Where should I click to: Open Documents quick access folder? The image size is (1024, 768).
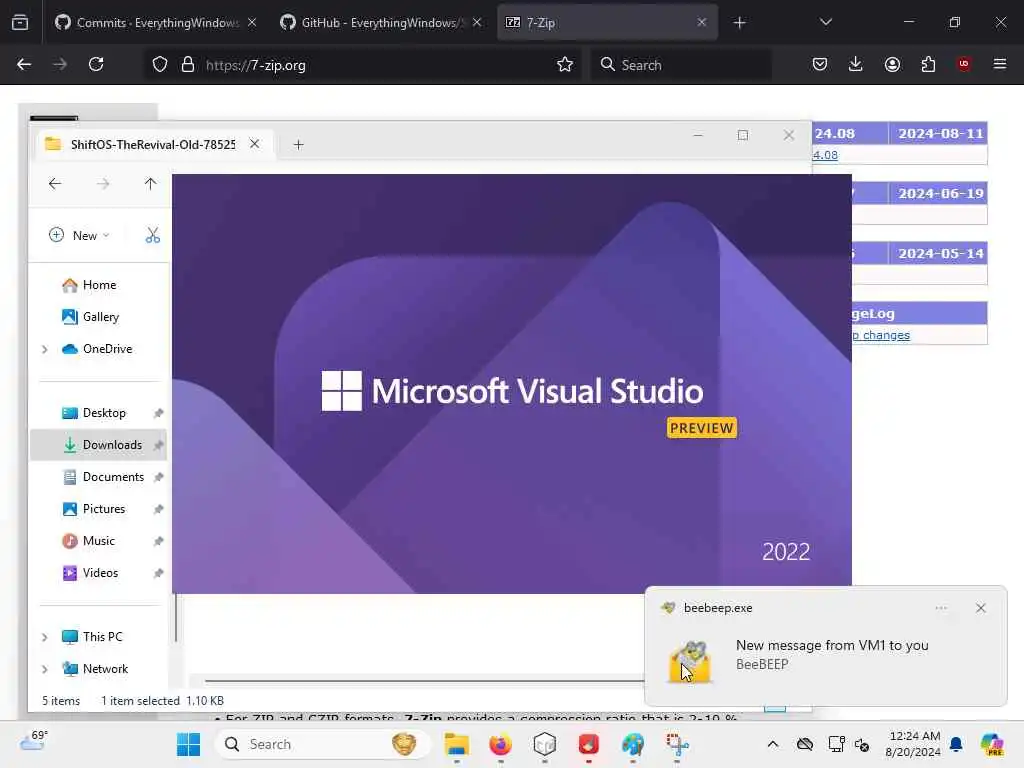pyautogui.click(x=99, y=477)
